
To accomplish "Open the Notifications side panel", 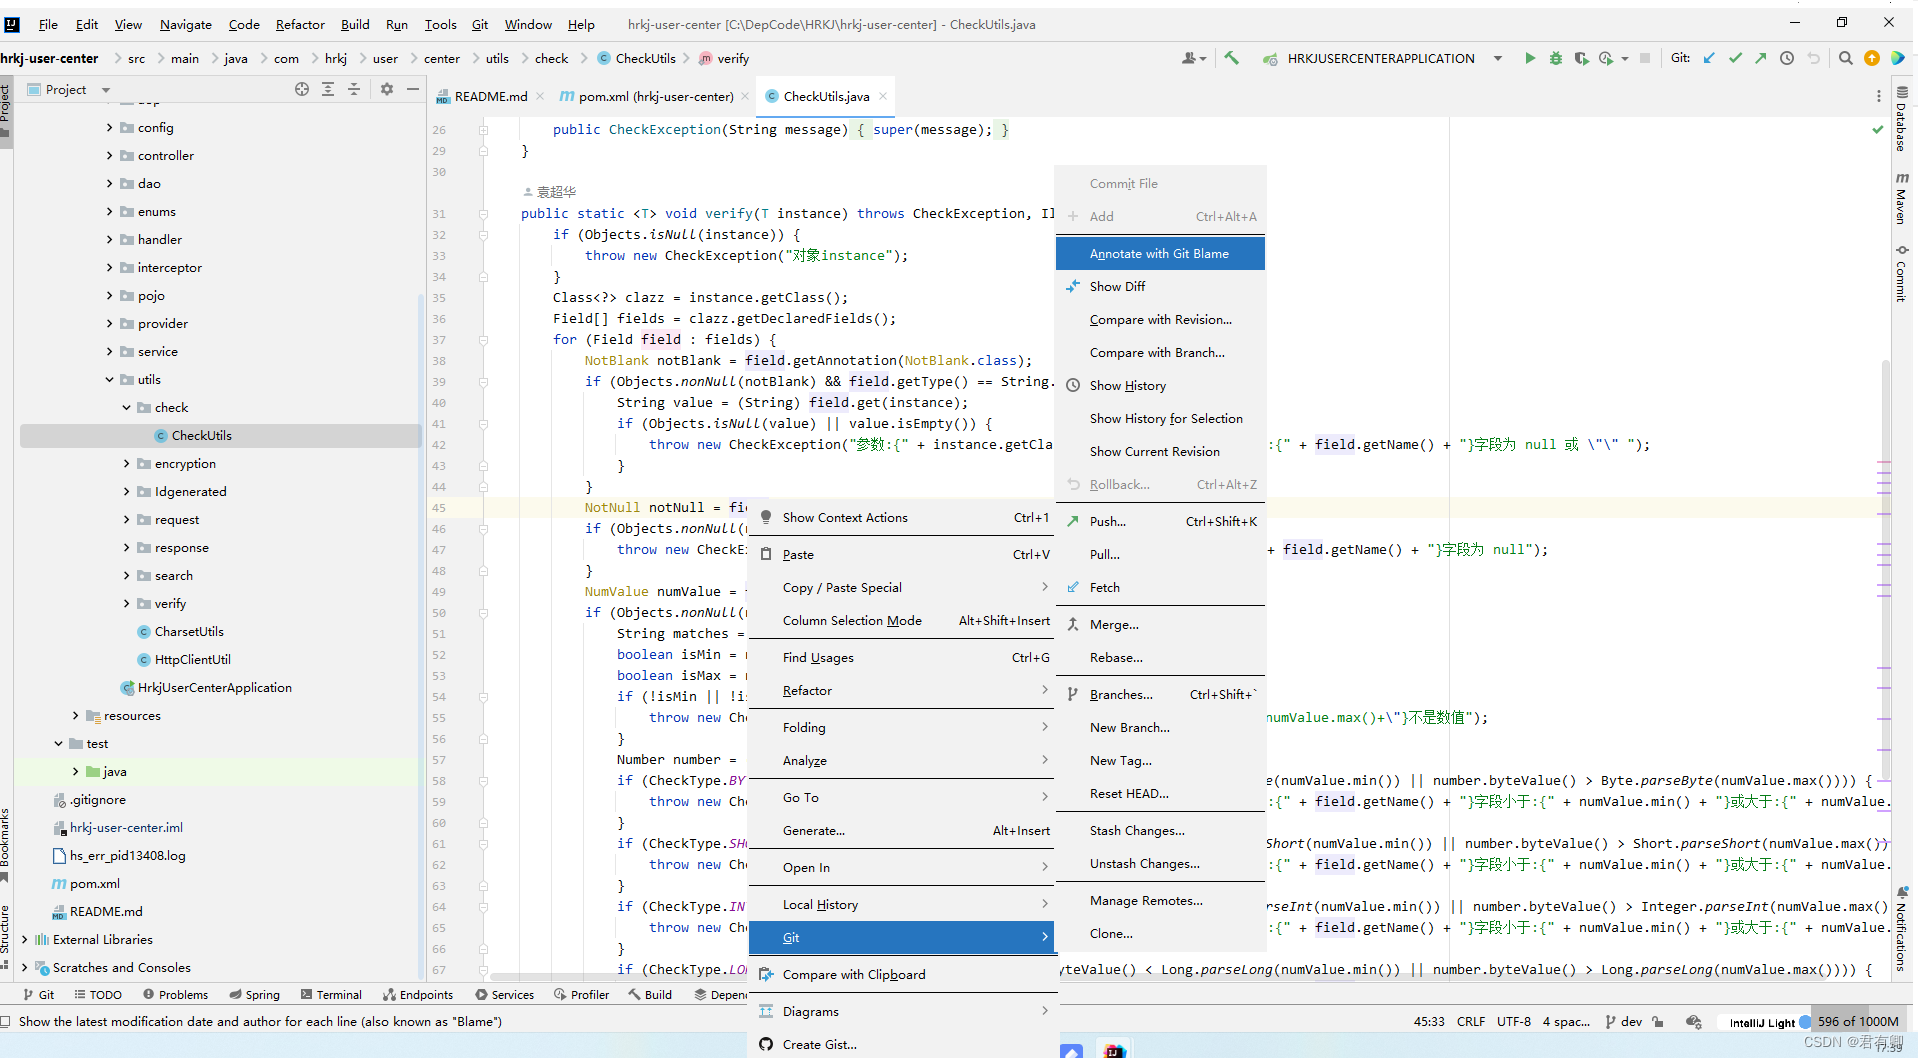I will tap(1902, 928).
